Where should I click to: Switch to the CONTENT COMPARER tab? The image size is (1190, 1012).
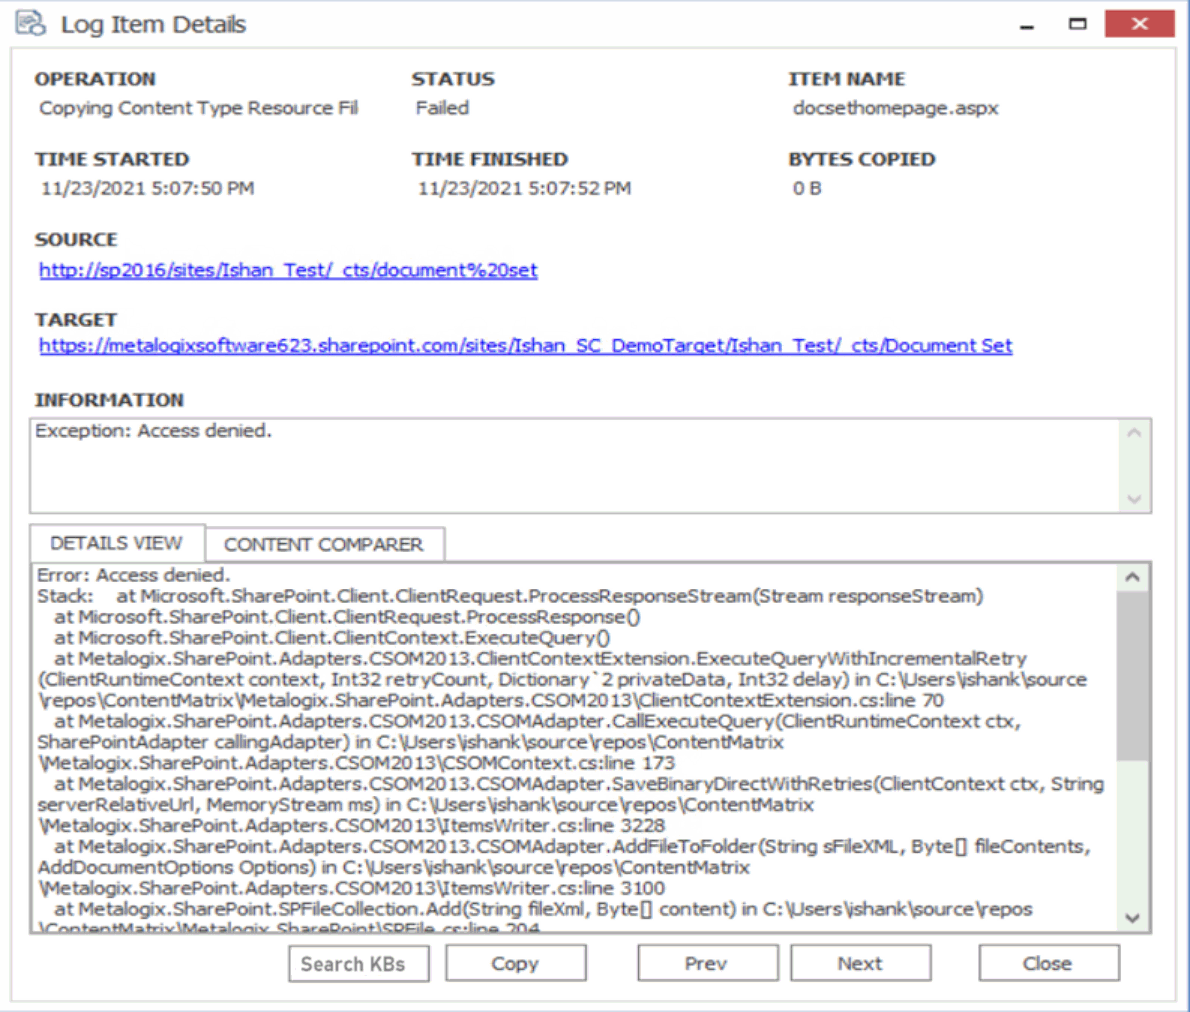pos(324,543)
